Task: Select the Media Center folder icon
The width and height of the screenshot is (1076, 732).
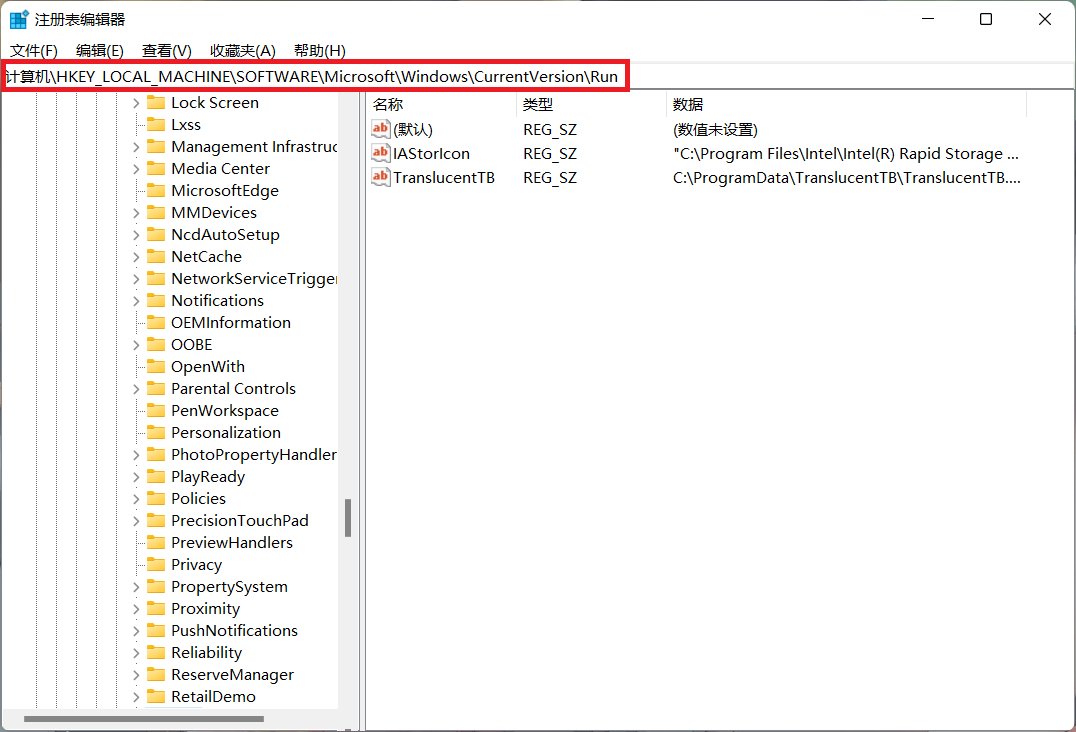Action: point(155,168)
